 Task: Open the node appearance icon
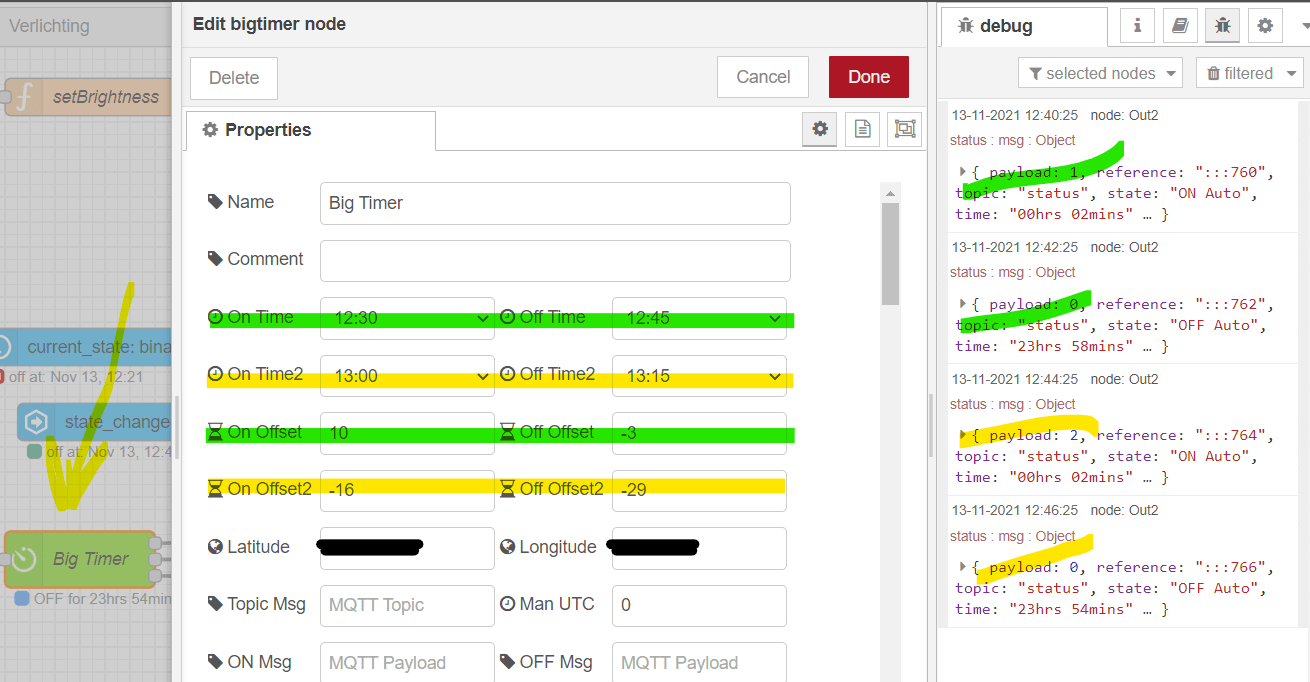pyautogui.click(x=905, y=129)
